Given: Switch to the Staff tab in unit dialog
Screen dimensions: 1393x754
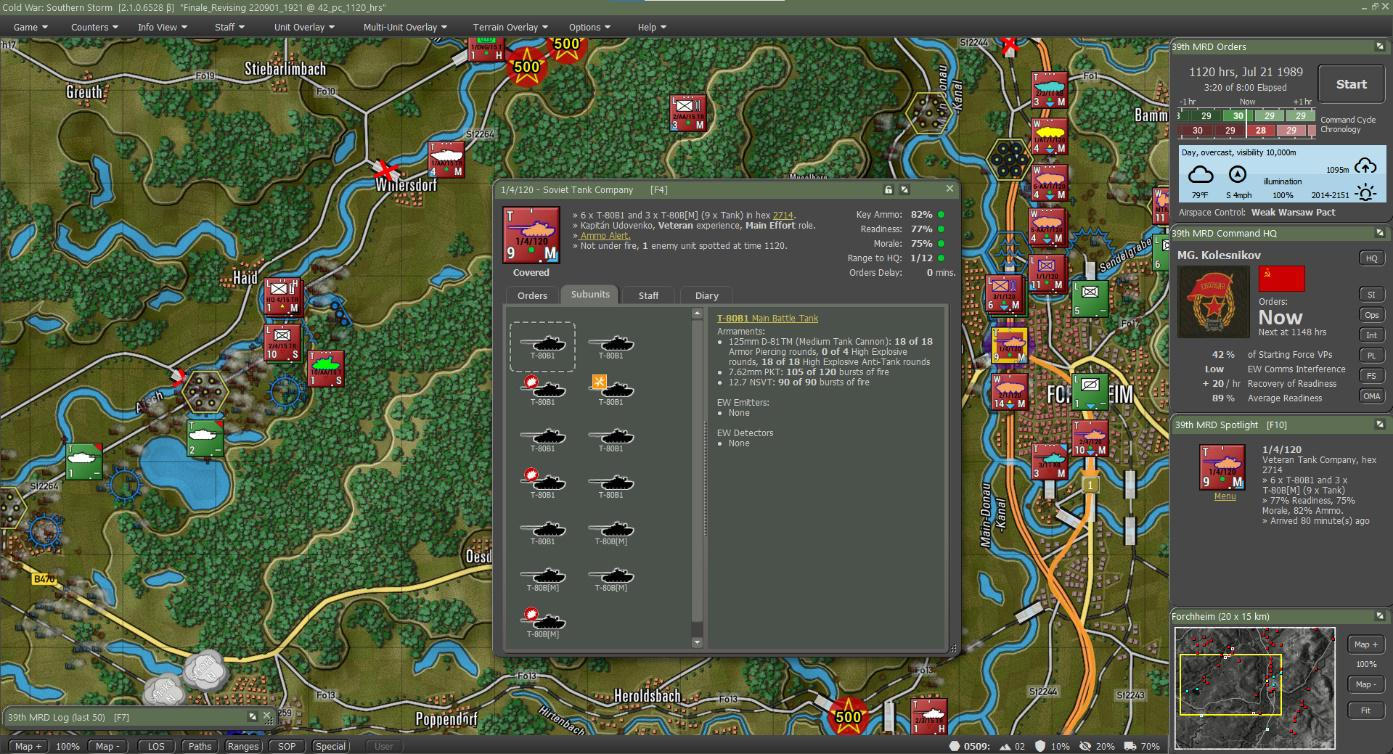Looking at the screenshot, I should [x=648, y=295].
